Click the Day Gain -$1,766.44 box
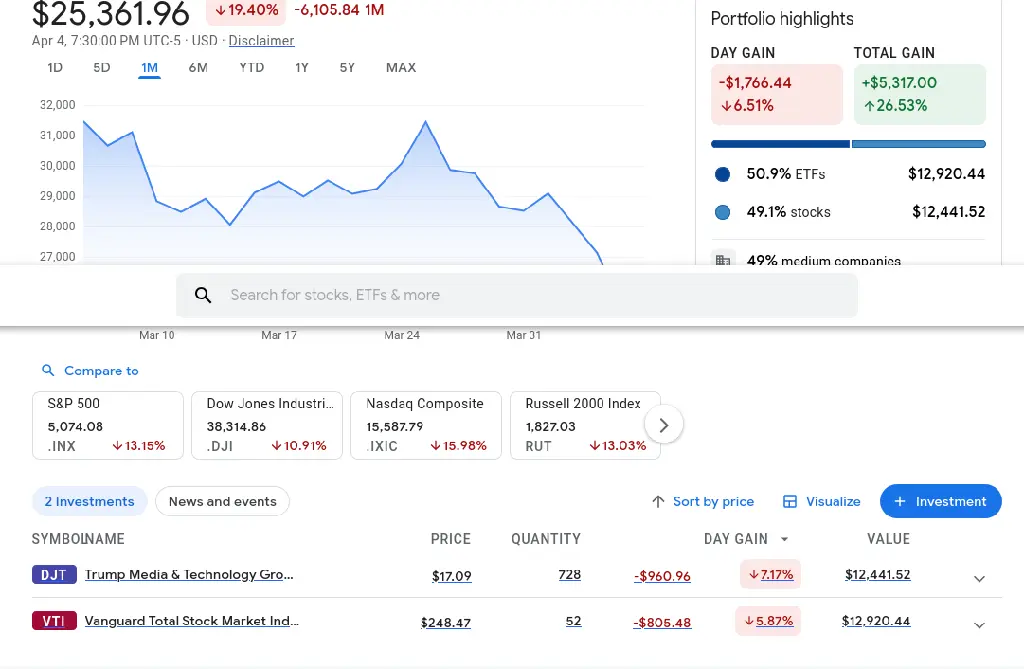 (x=777, y=94)
